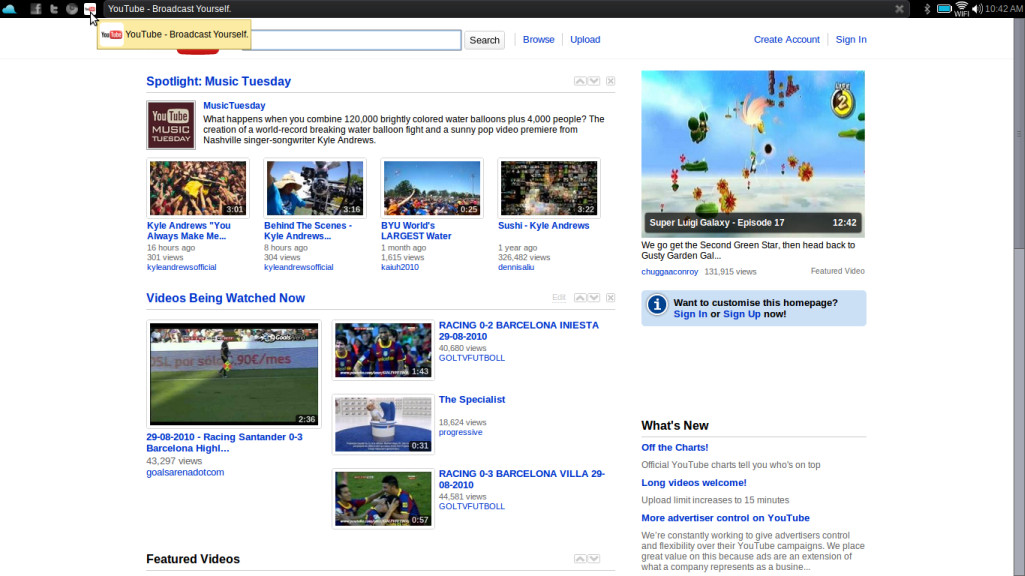This screenshot has width=1025, height=576.
Task: Move Videos Being Watched Now module down
Action: [x=594, y=297]
